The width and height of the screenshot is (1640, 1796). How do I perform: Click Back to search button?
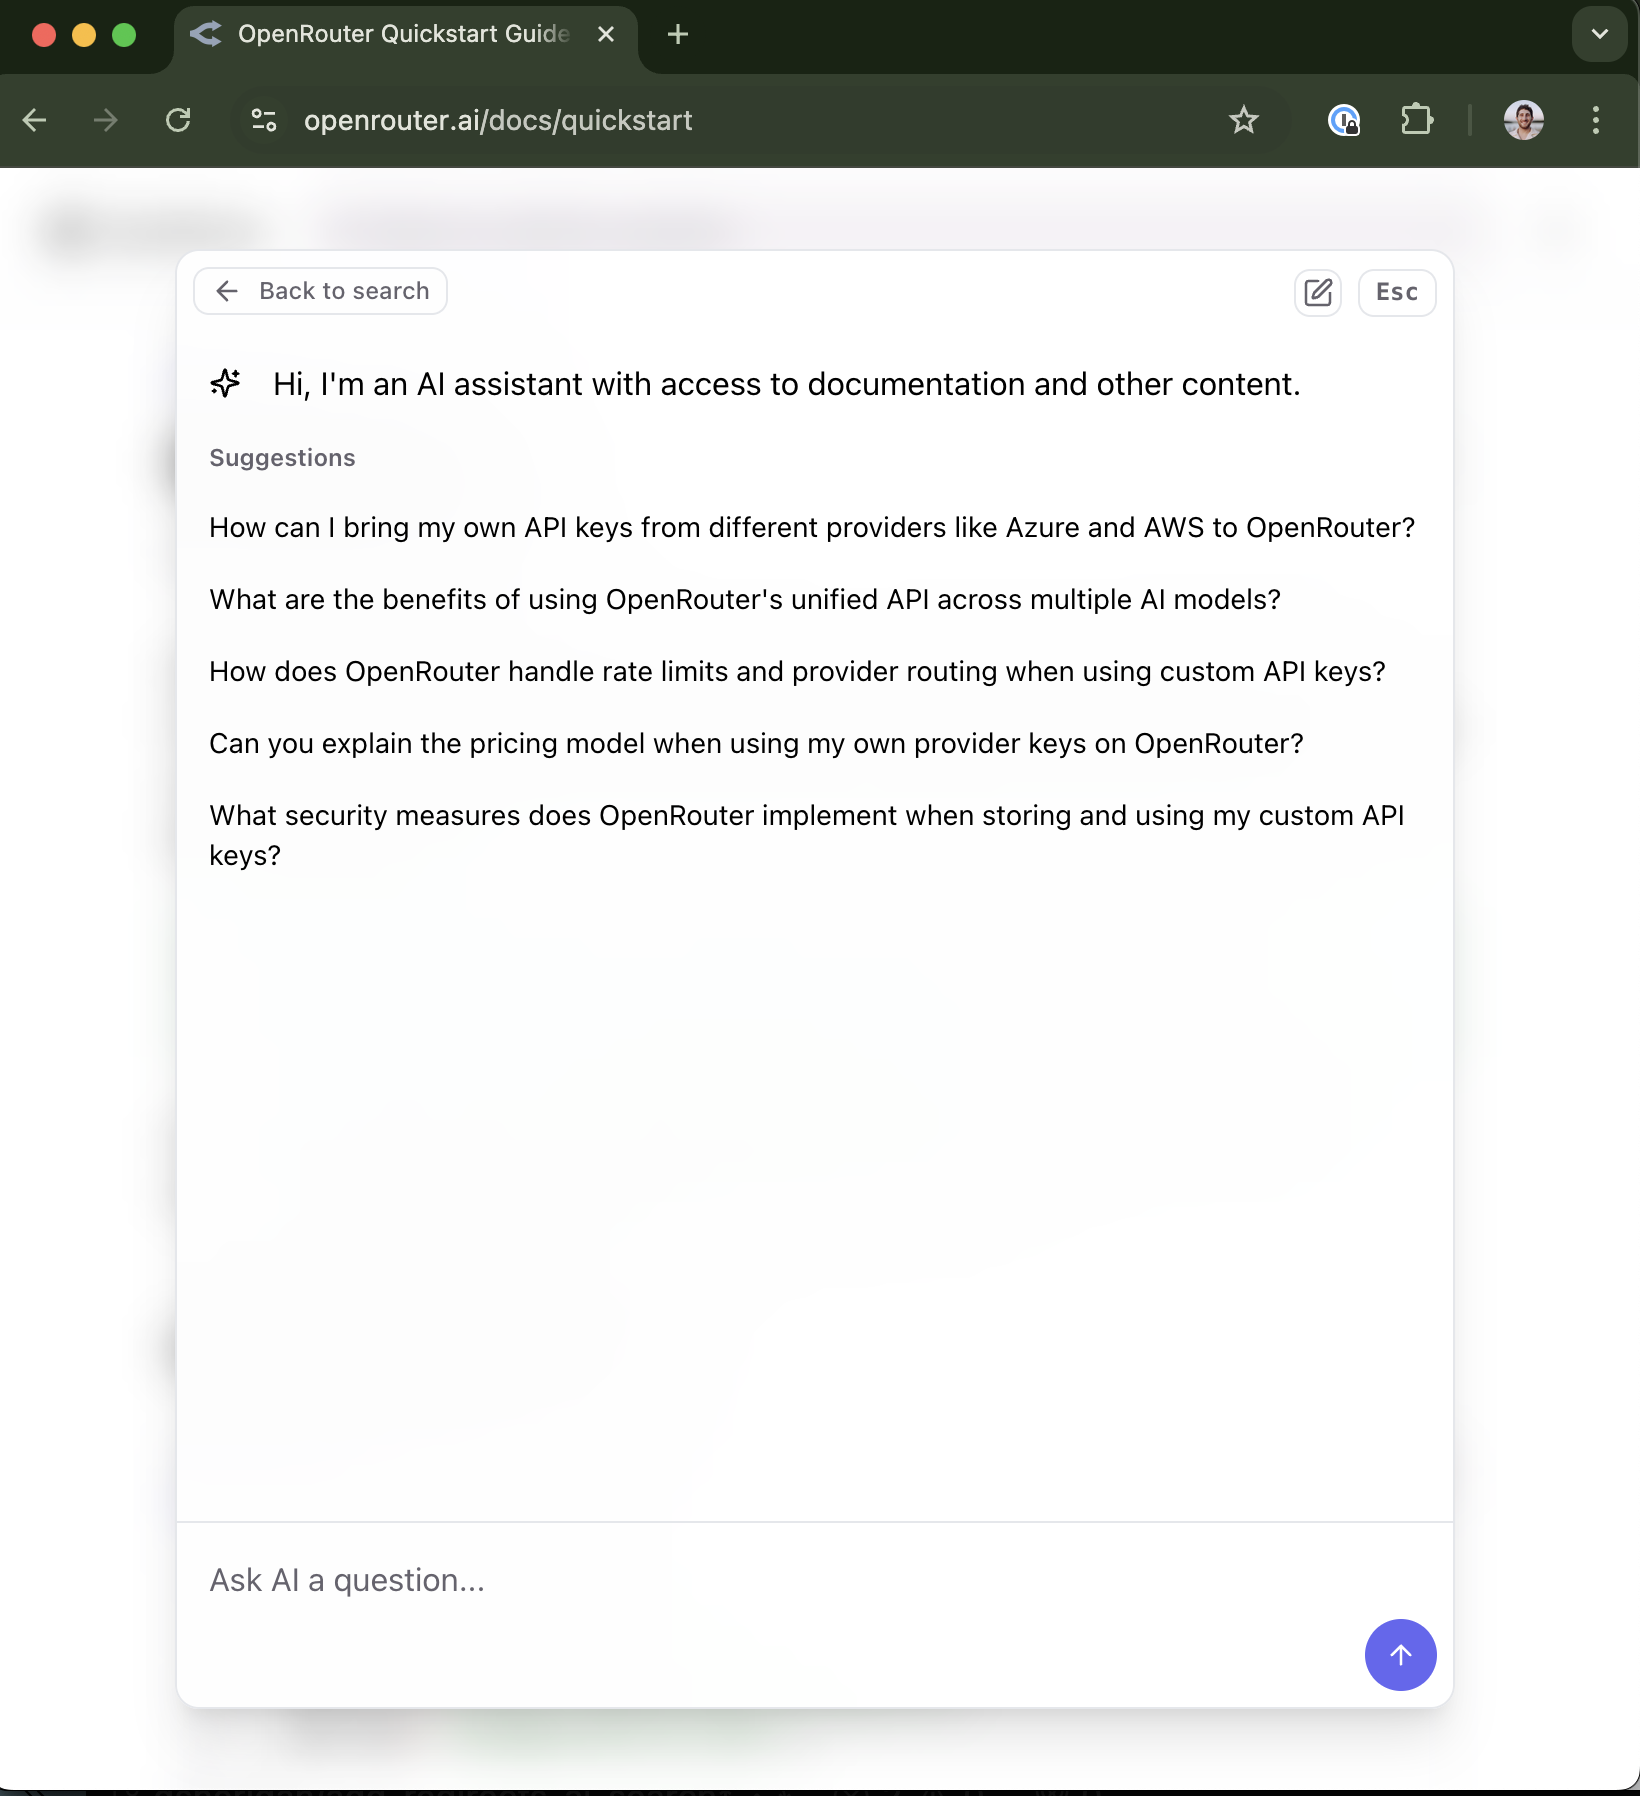point(320,291)
